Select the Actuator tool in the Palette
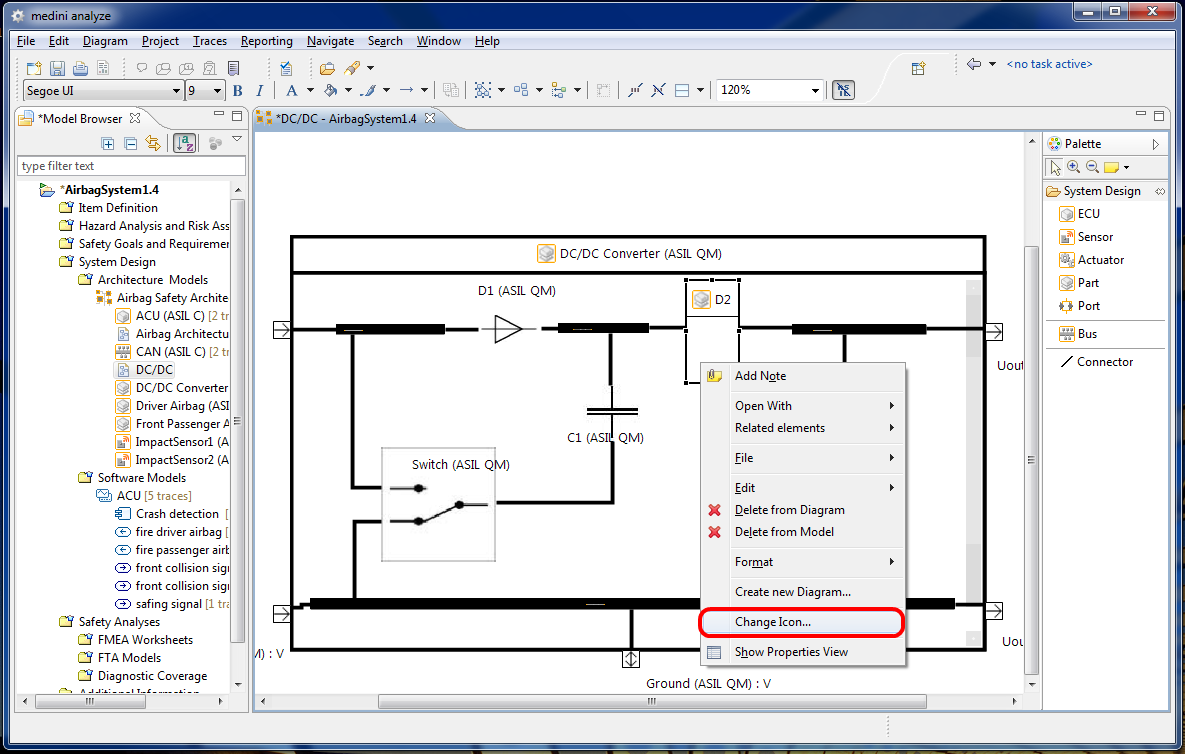This screenshot has height=754, width=1185. tap(1100, 260)
